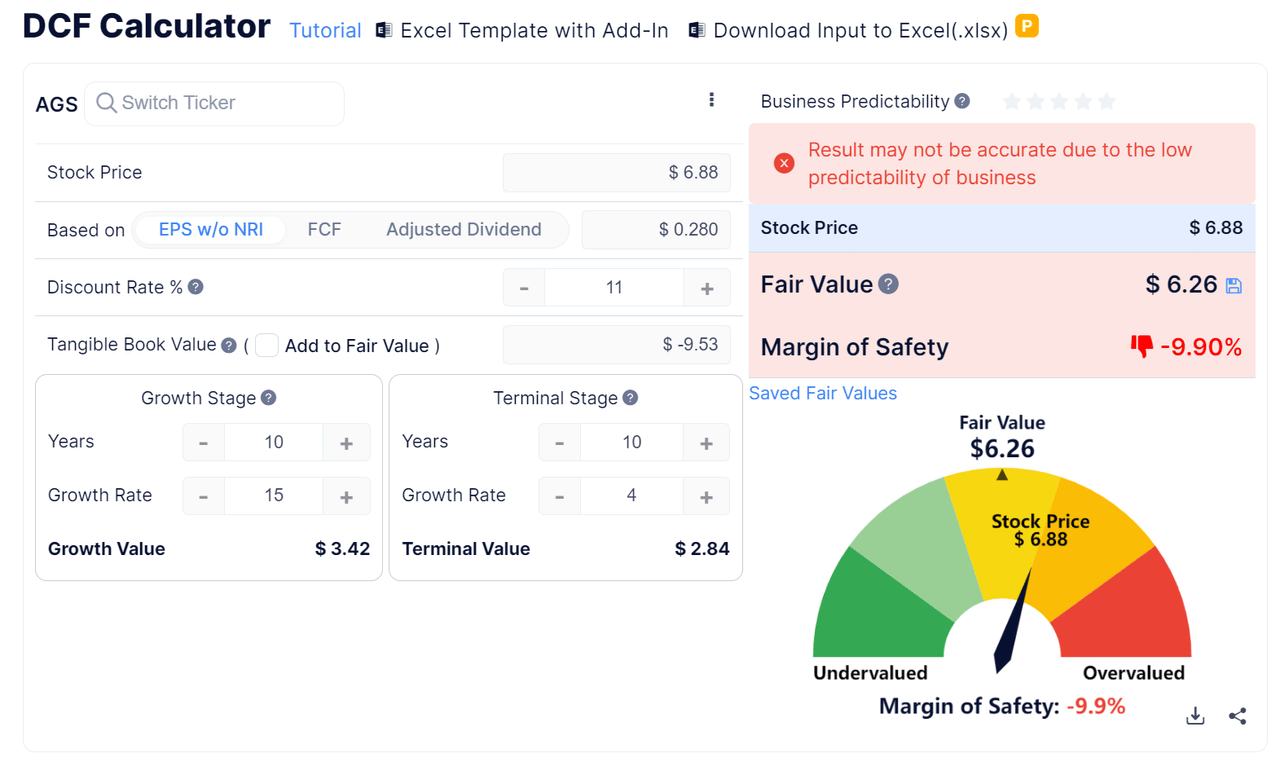Increase the Discount Rate with plus
The image size is (1280, 771).
pyautogui.click(x=707, y=288)
